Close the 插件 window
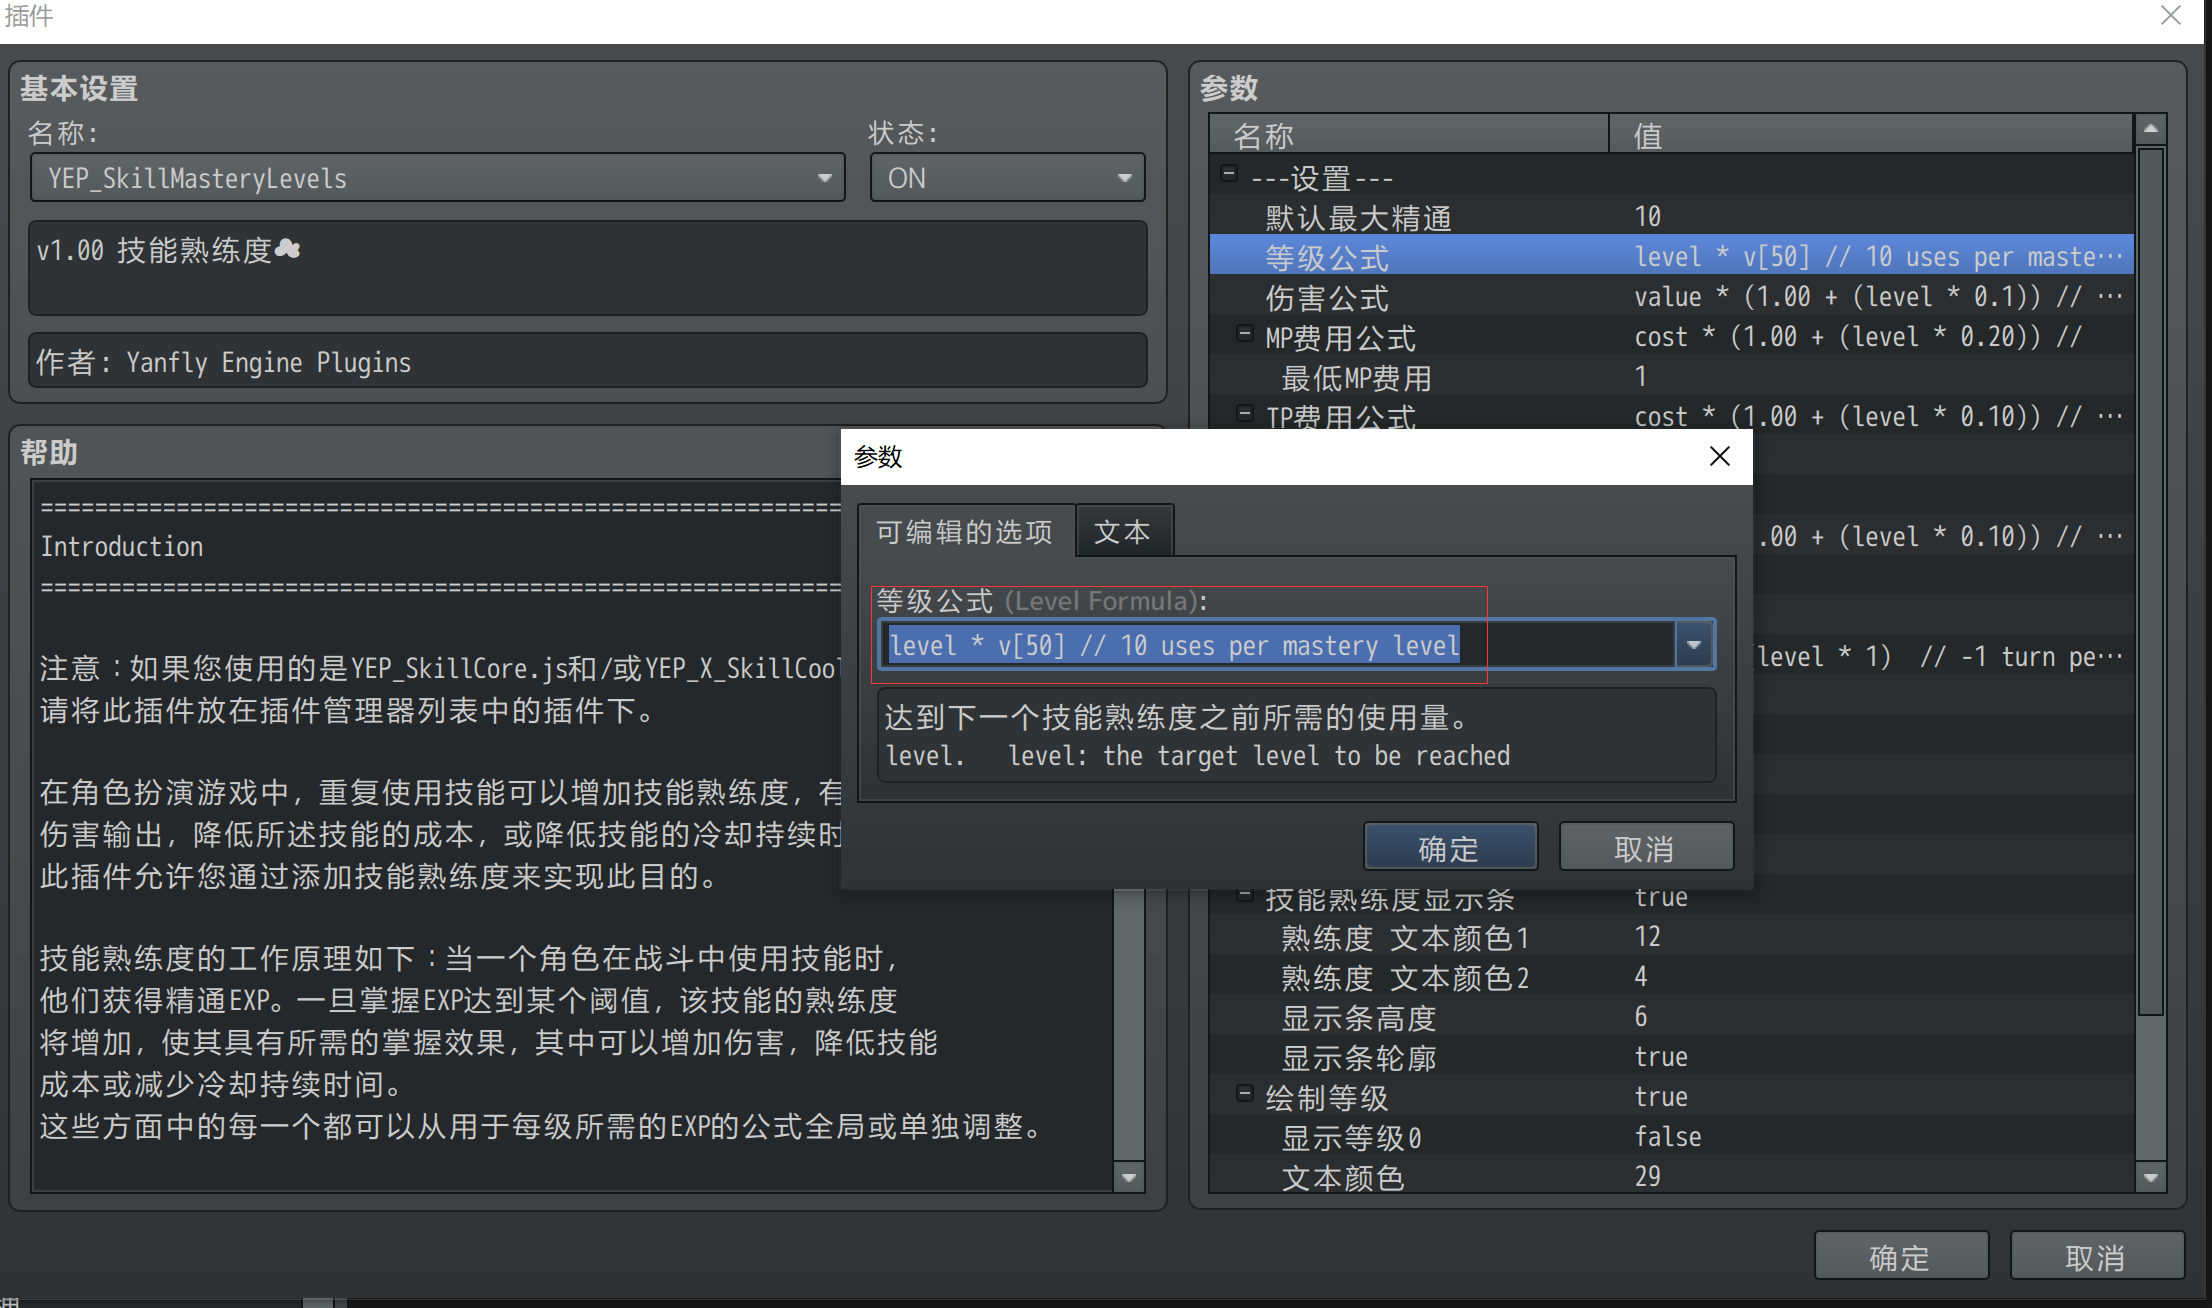 point(2171,15)
